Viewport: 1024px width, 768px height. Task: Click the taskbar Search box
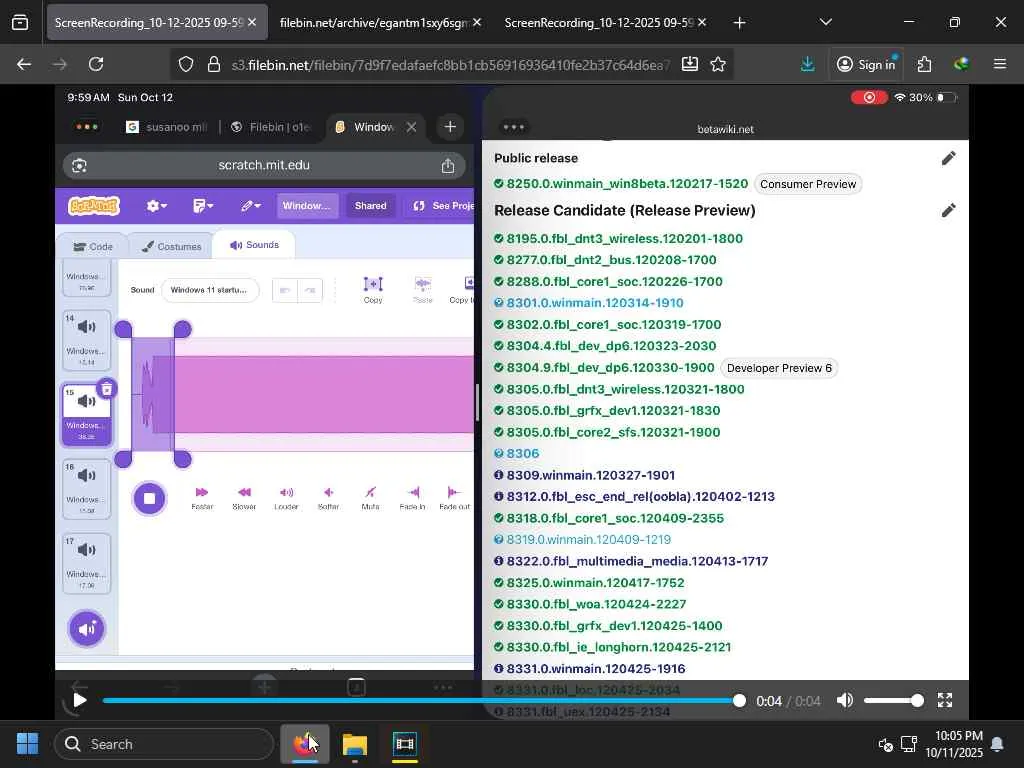(x=164, y=744)
